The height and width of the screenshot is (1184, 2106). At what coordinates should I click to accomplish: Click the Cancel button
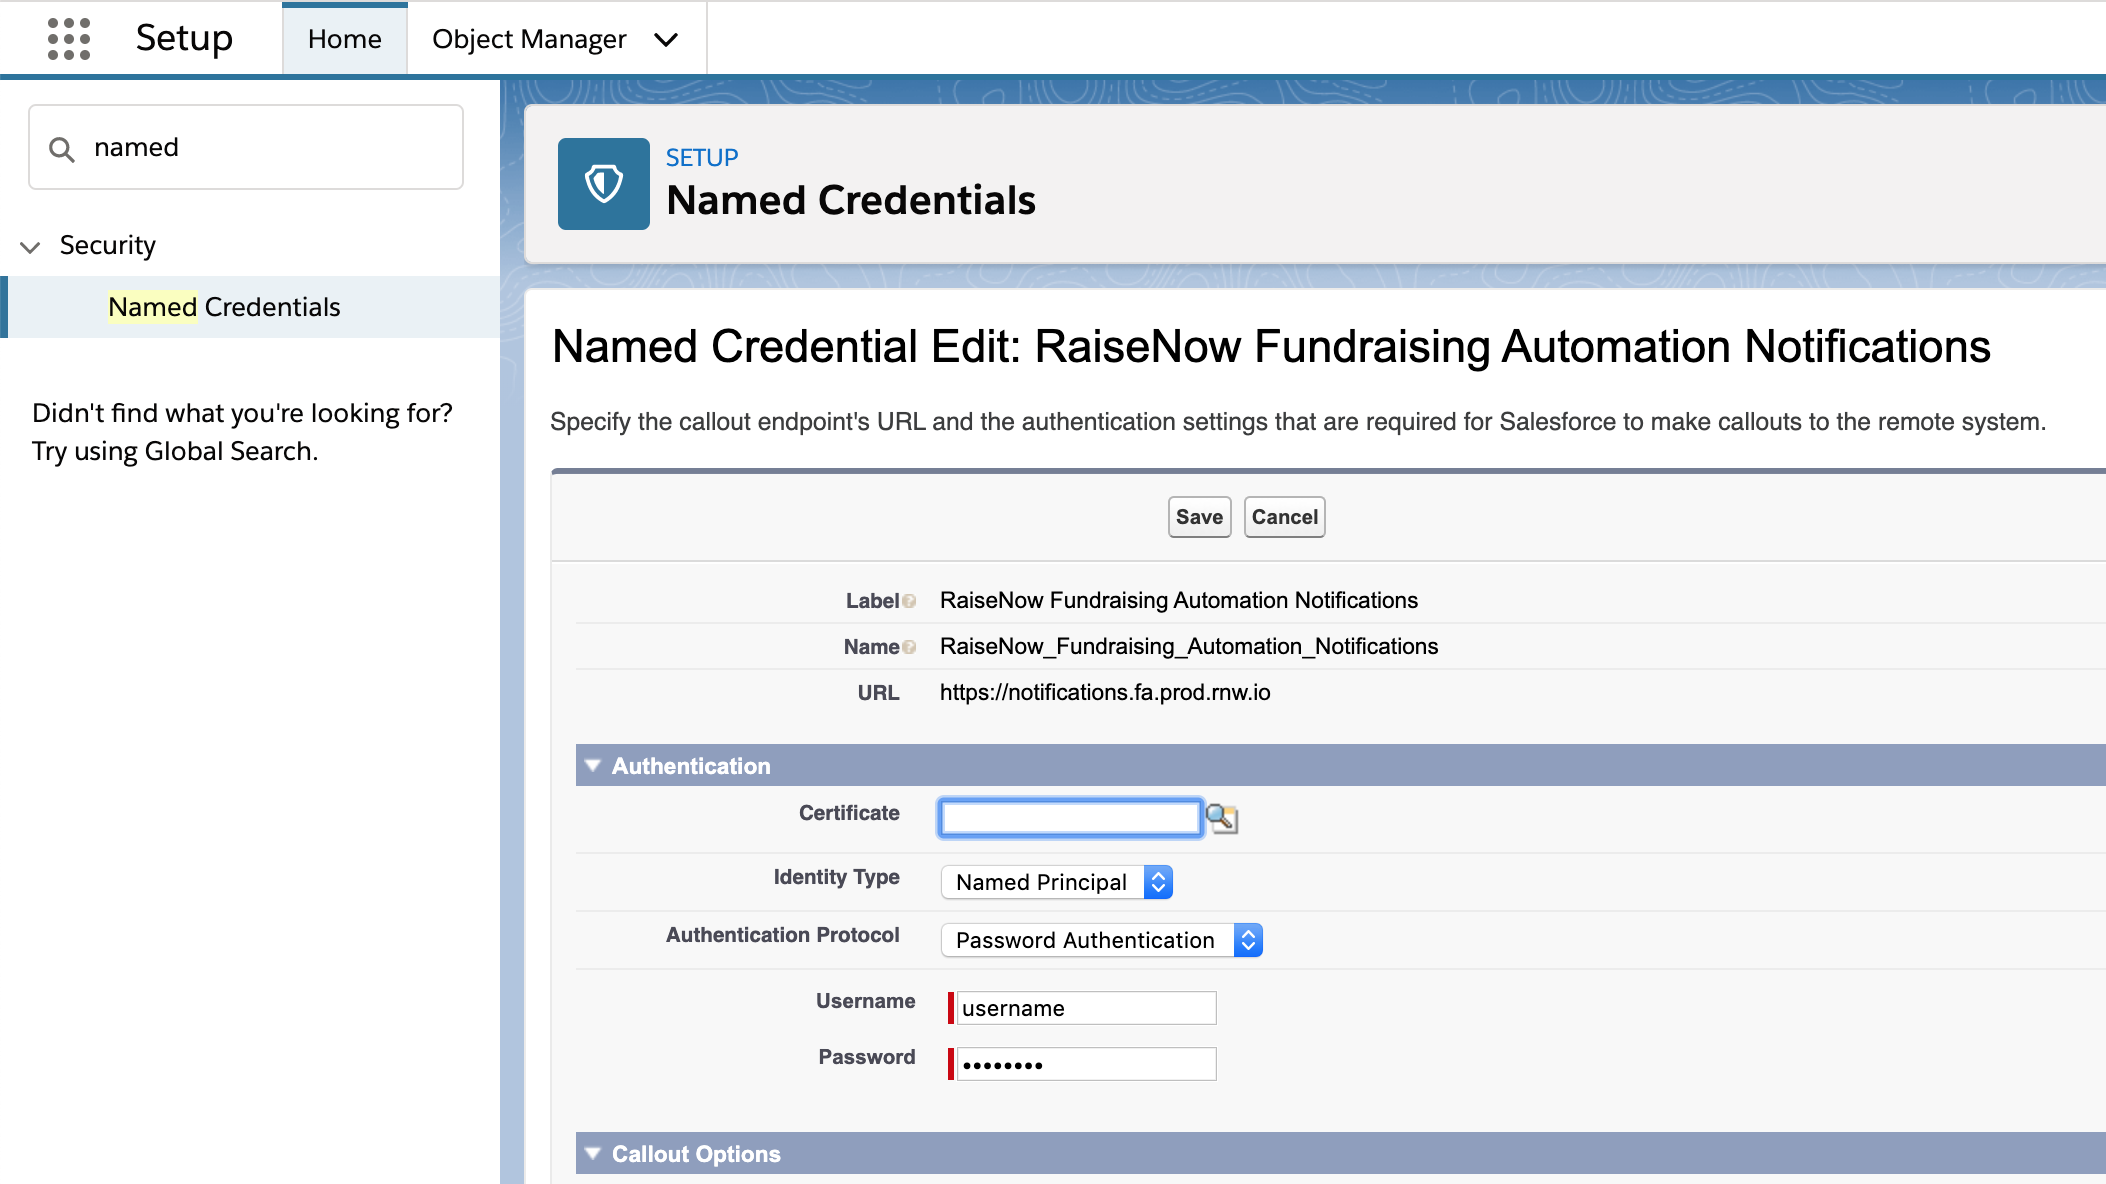(x=1285, y=517)
